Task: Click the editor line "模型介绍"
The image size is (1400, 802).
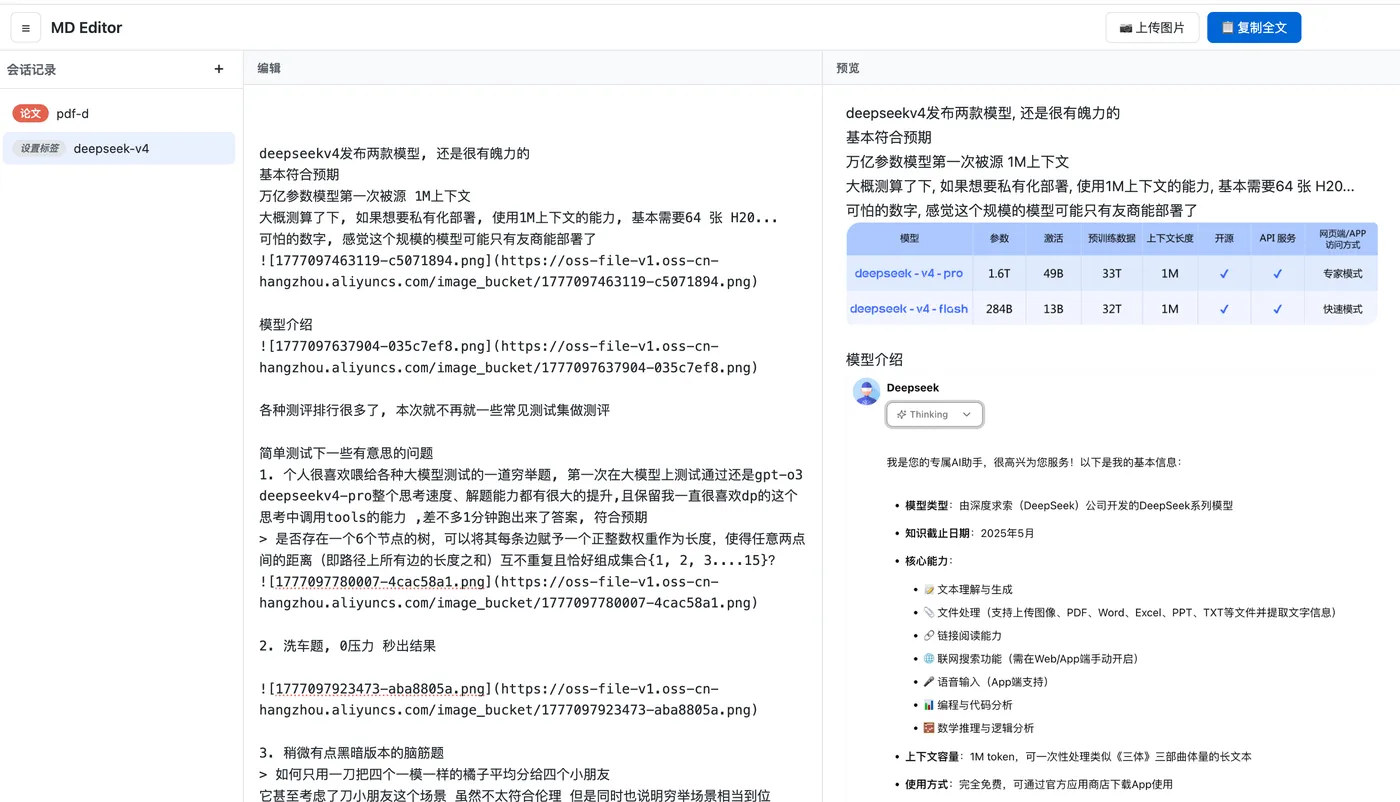Action: point(286,325)
